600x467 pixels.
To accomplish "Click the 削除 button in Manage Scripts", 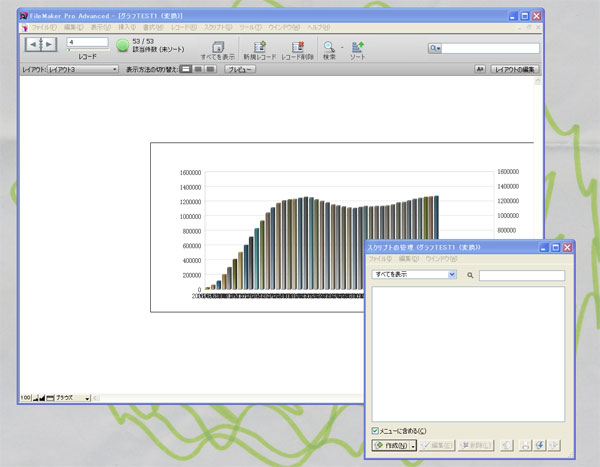I will click(476, 446).
